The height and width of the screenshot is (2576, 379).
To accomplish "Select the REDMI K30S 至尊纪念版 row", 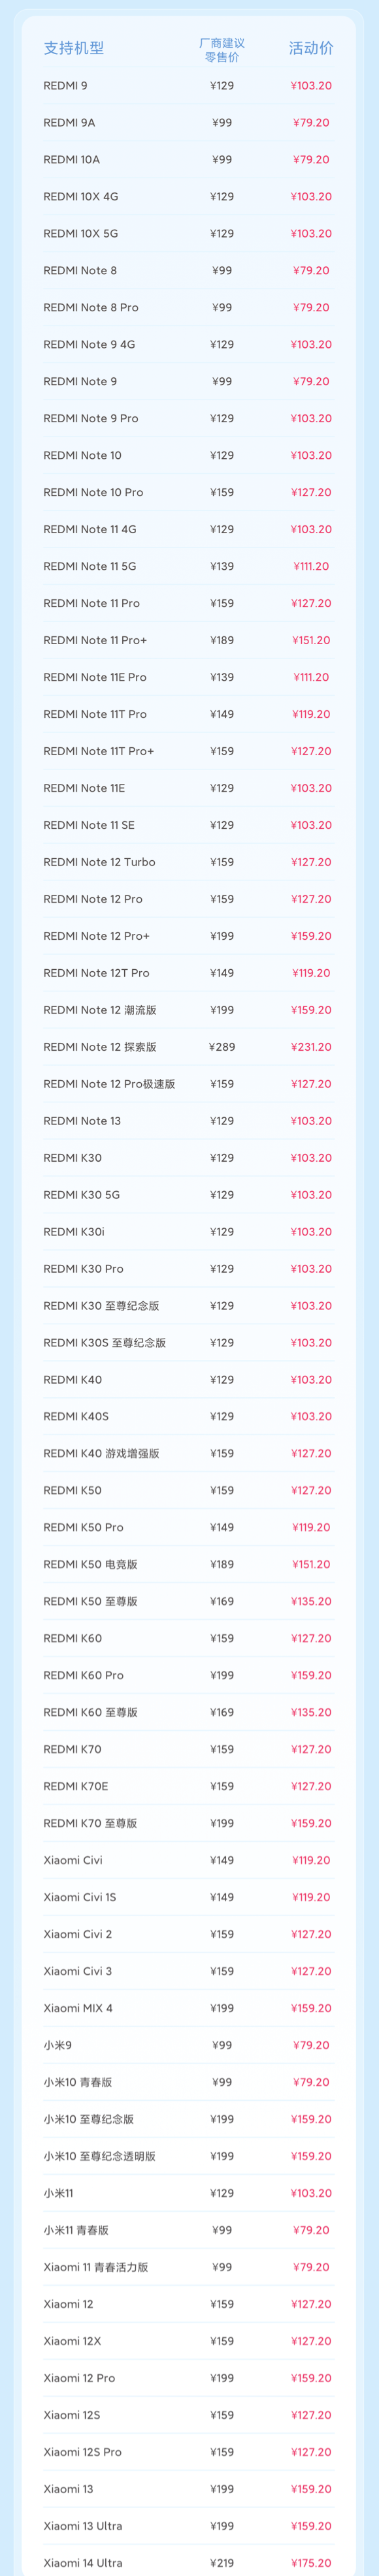I will tap(189, 1343).
